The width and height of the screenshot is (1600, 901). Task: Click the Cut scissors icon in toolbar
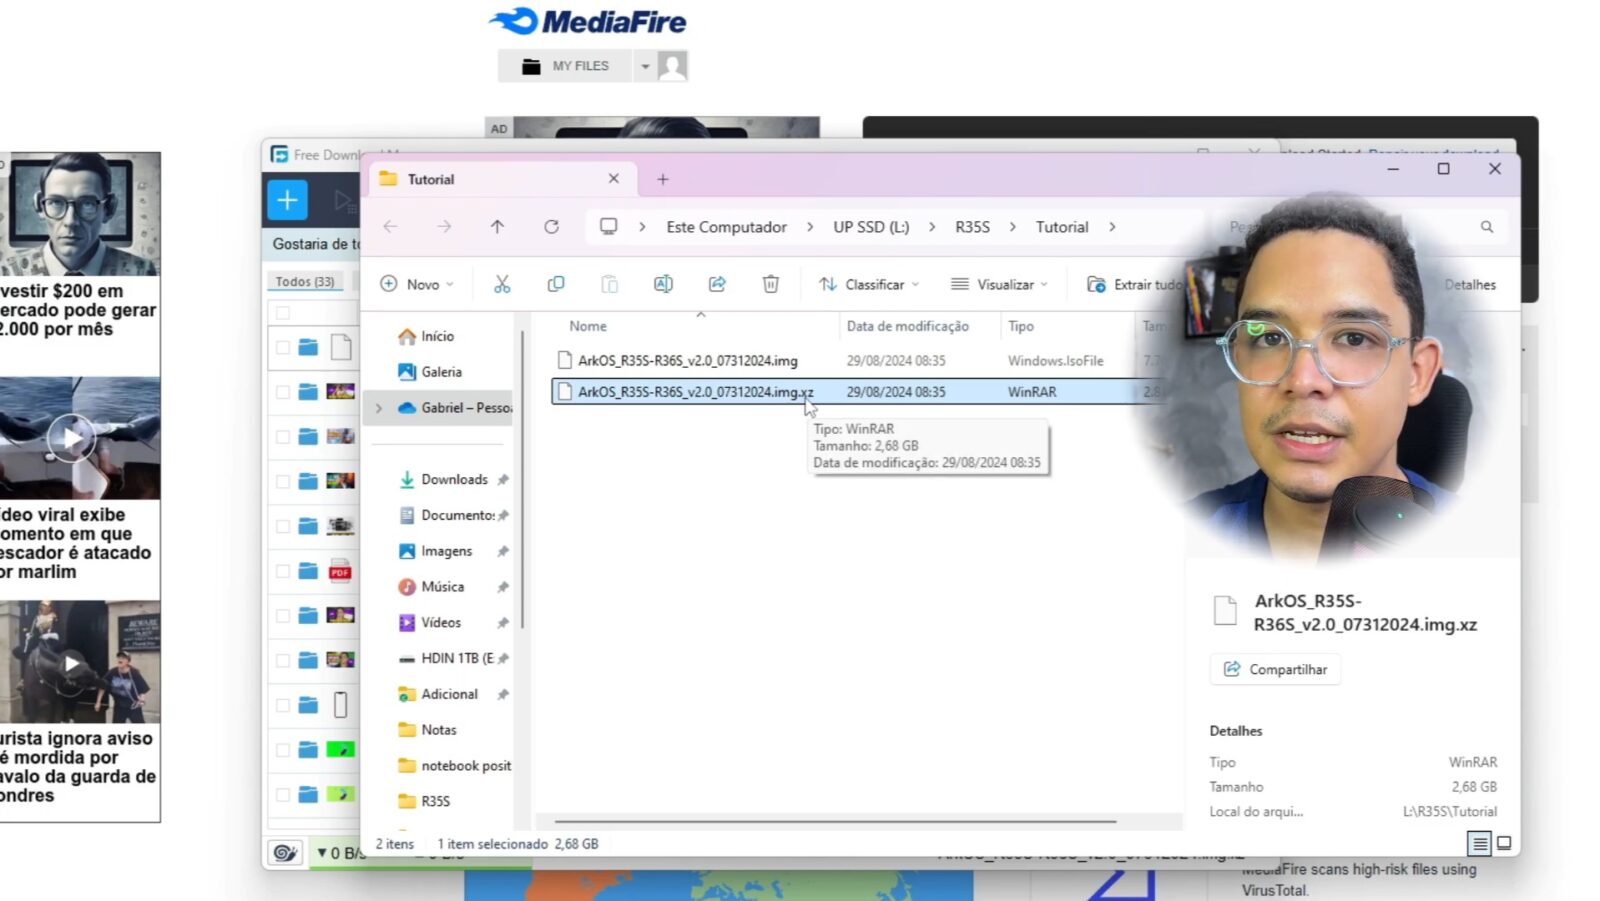pos(502,284)
